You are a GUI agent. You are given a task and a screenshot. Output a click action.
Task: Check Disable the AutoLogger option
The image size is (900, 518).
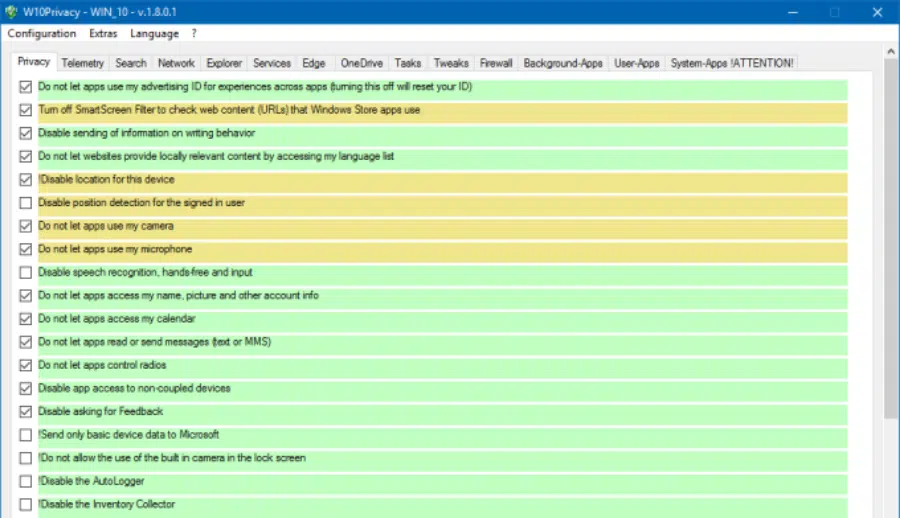25,481
